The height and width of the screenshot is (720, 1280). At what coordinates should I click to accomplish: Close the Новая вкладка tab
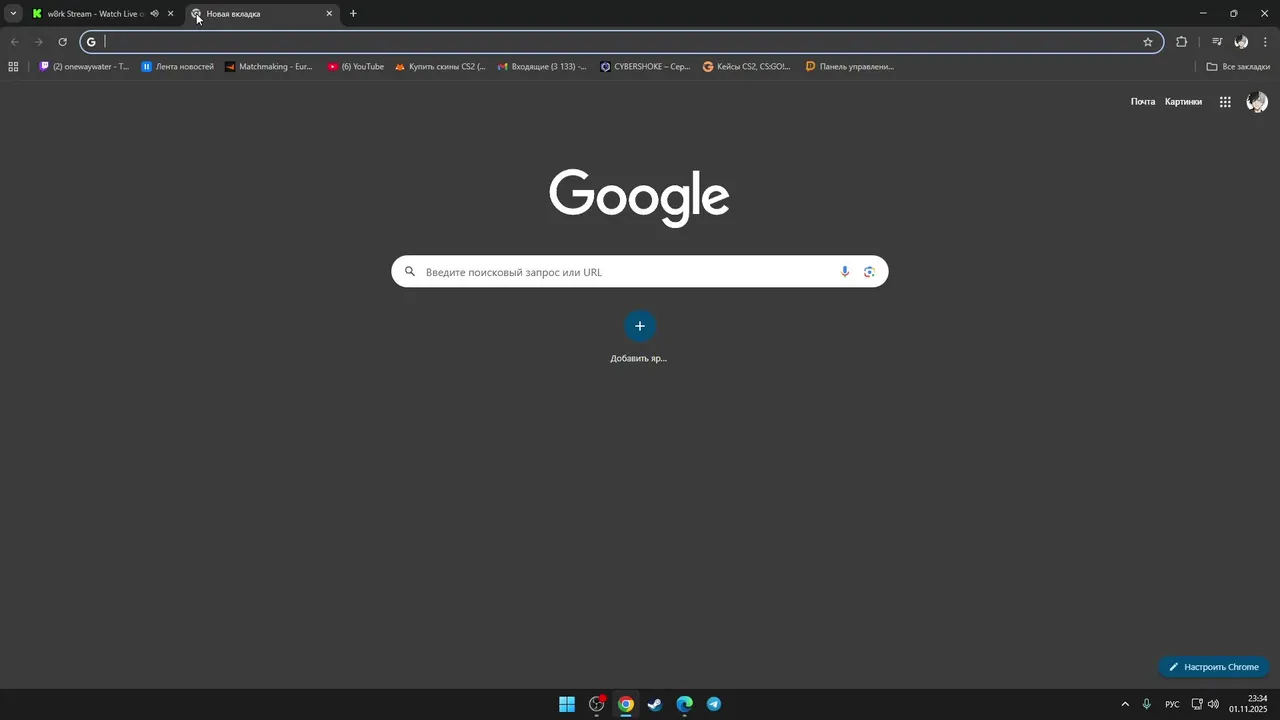tap(329, 14)
